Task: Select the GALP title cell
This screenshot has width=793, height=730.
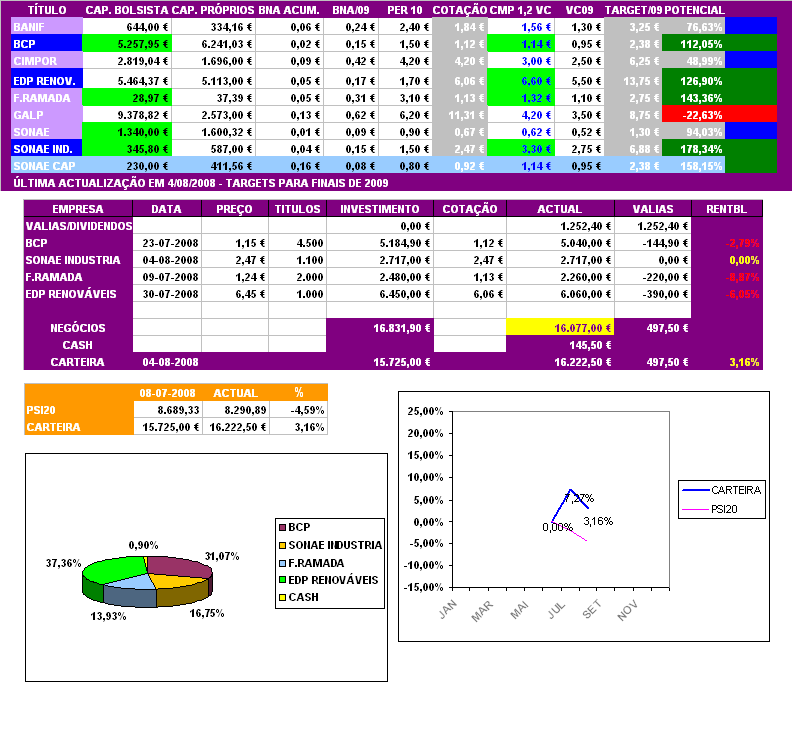Action: click(x=47, y=115)
